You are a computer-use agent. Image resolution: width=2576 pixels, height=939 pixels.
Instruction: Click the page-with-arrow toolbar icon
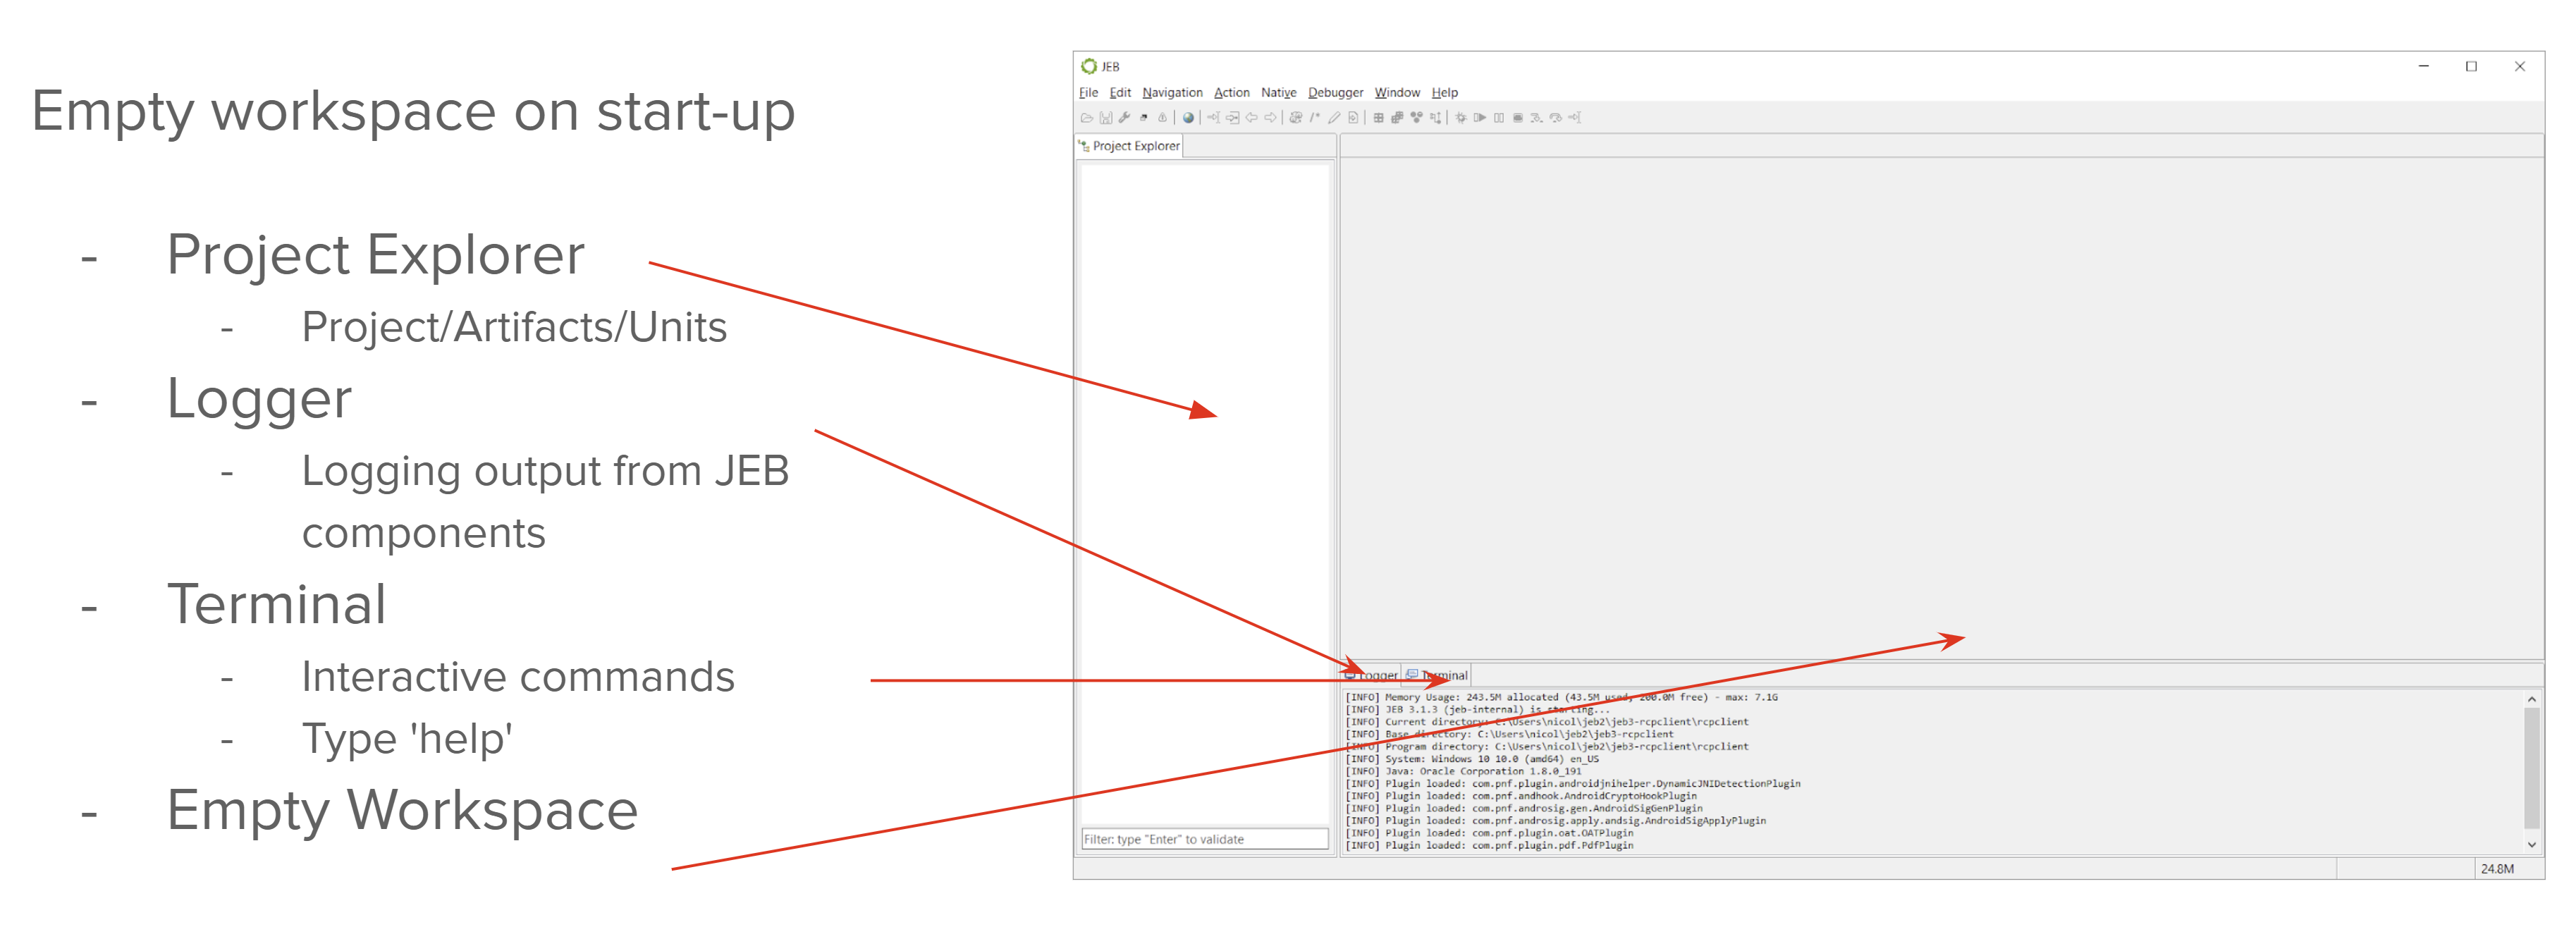(x=1353, y=118)
